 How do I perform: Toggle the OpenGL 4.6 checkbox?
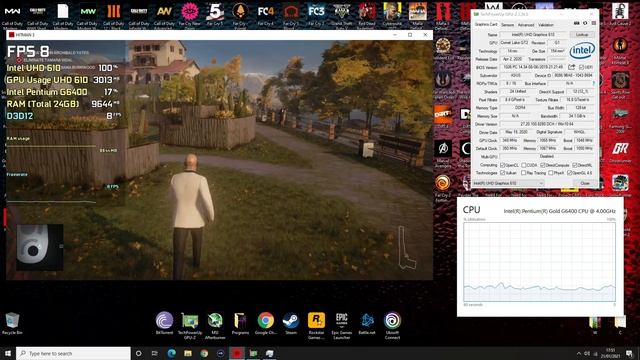569,173
